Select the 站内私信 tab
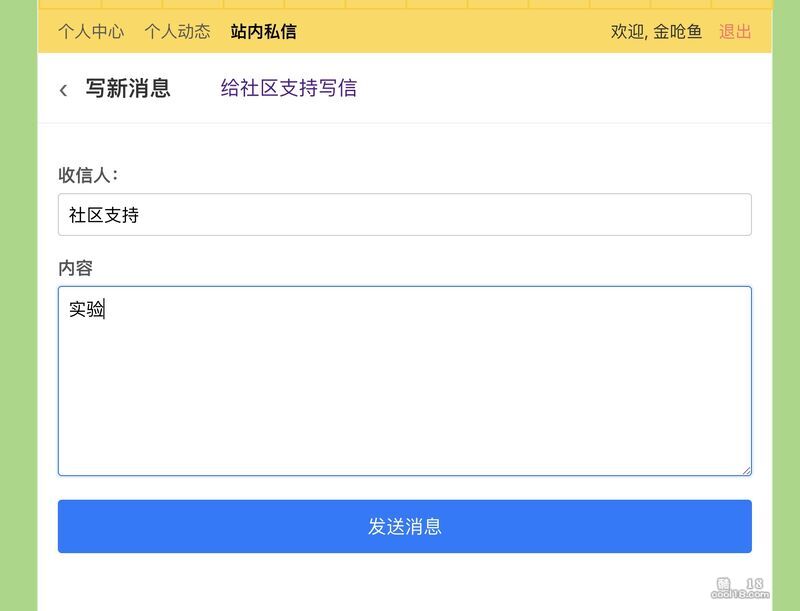 [x=263, y=31]
